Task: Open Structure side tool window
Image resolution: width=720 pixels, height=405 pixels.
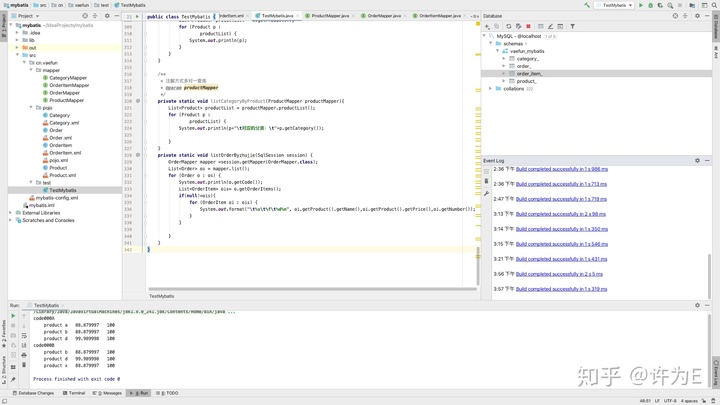Action: pyautogui.click(x=4, y=371)
